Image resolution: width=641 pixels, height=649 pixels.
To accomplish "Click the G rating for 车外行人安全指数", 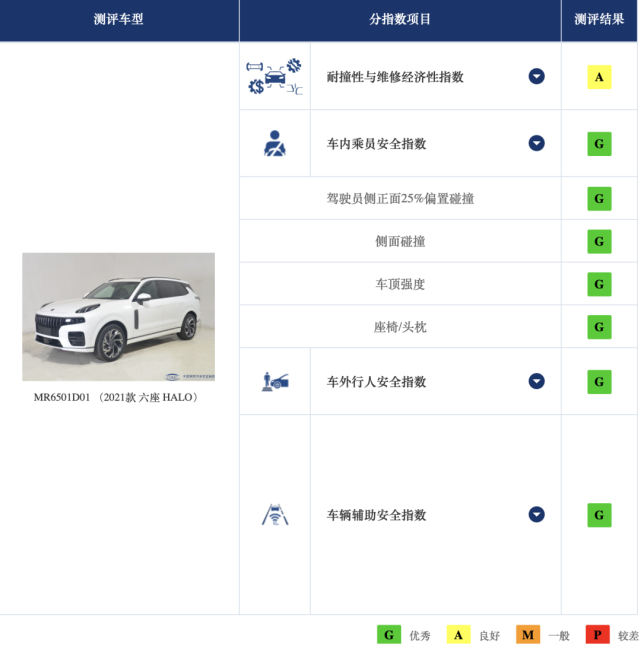I will pyautogui.click(x=599, y=382).
